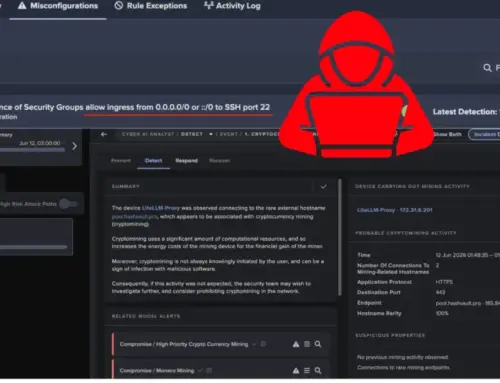This screenshot has height=383, width=500.
Task: Click the Show Both option
Action: 447,134
